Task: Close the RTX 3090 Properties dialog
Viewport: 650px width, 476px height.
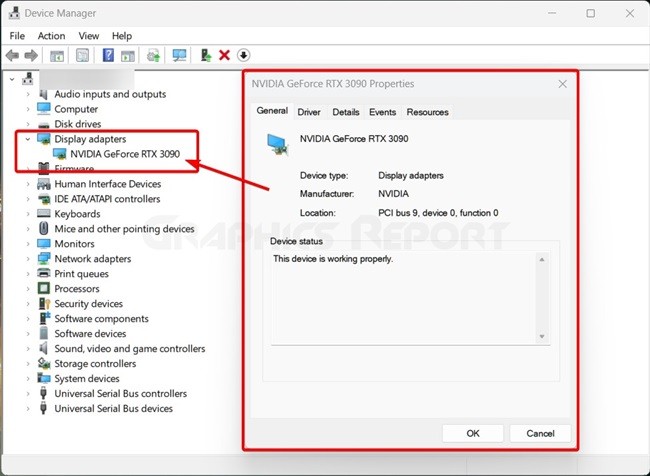Action: (563, 84)
